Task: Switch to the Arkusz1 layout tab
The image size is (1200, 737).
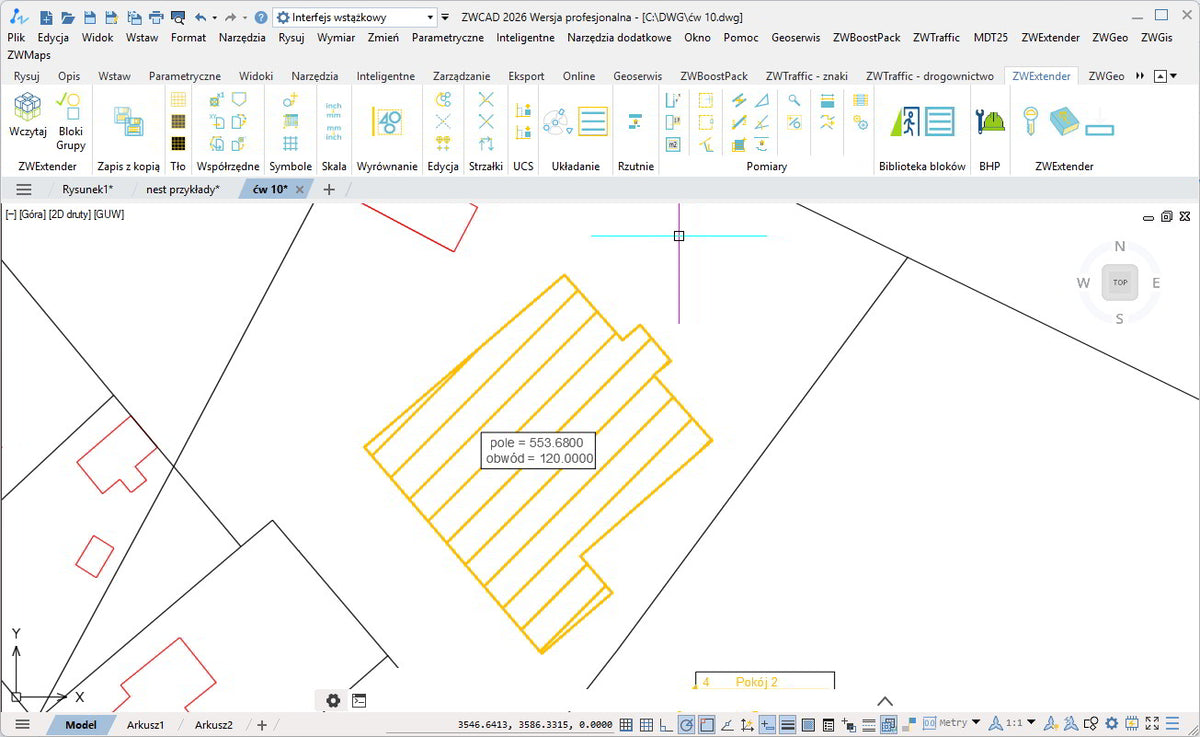Action: tap(146, 725)
